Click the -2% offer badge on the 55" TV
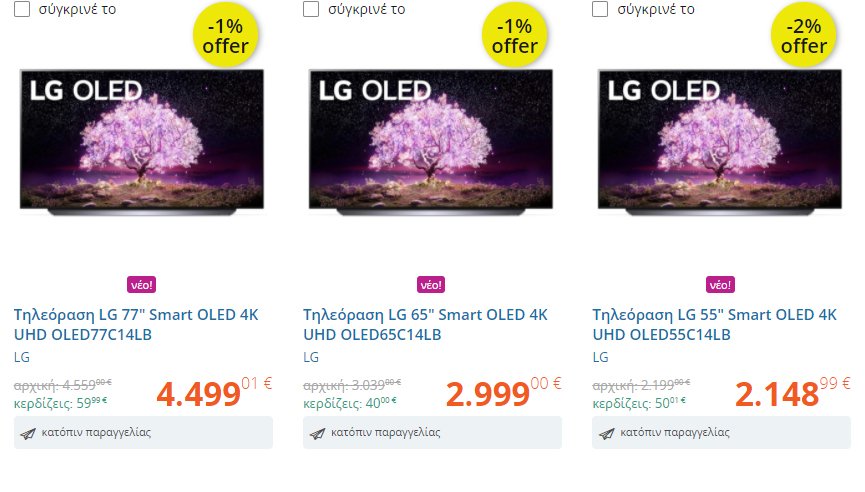Viewport: 865px width, 492px height. click(804, 35)
